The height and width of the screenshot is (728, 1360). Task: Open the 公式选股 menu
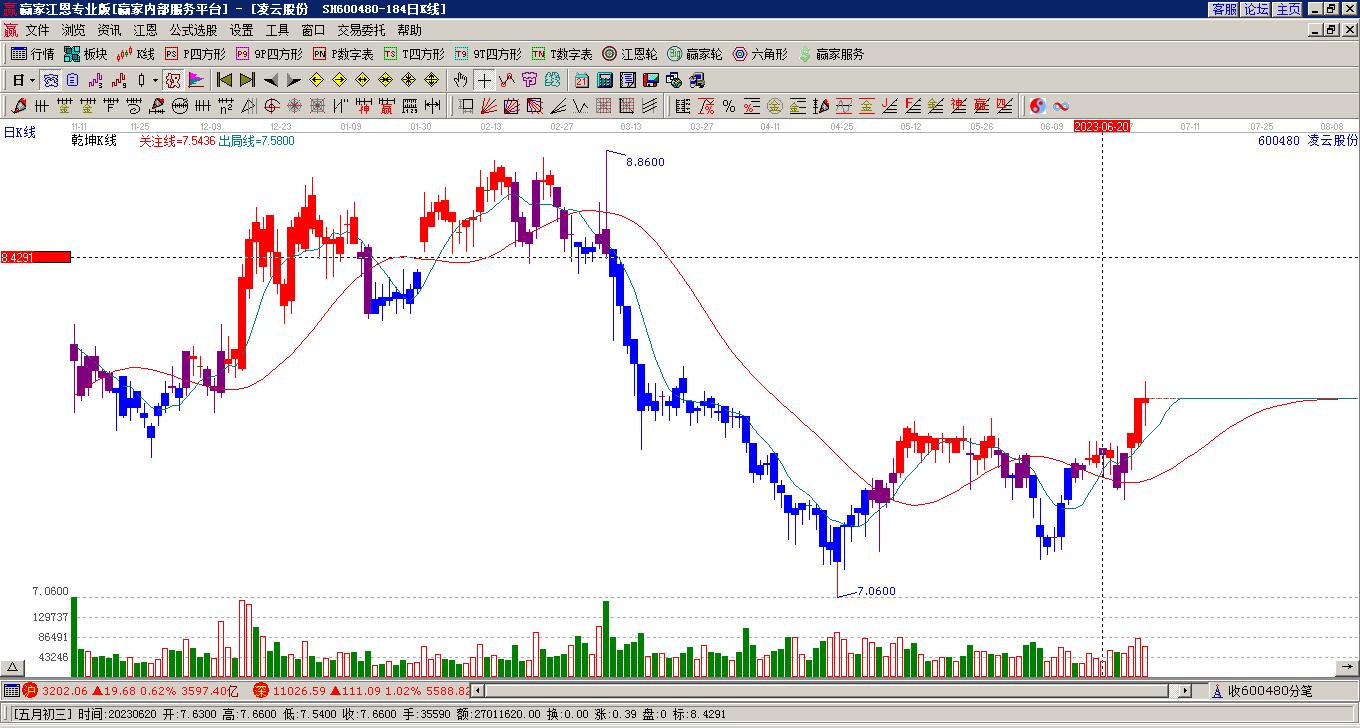(193, 31)
